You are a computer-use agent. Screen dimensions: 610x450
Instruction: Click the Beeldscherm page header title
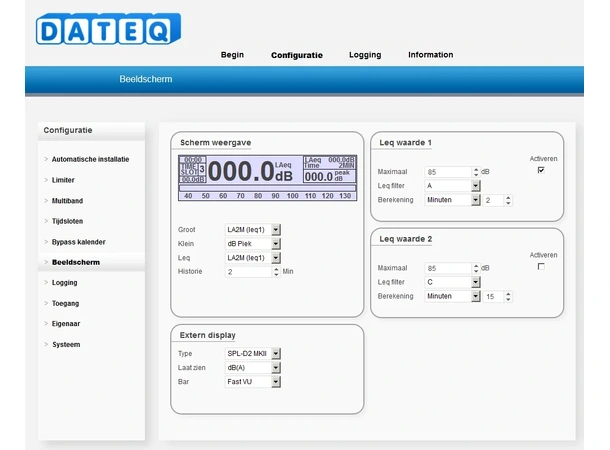145,79
